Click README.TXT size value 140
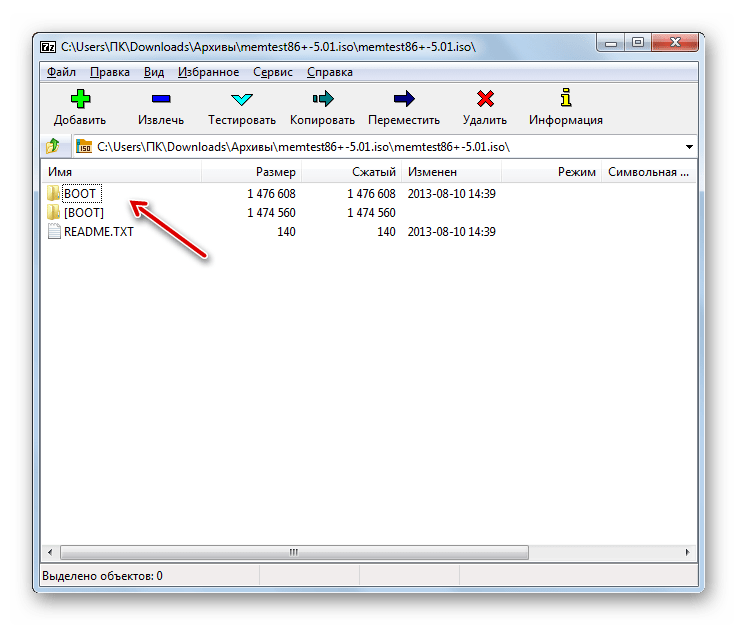Image resolution: width=738 pixels, height=626 pixels. pos(286,232)
